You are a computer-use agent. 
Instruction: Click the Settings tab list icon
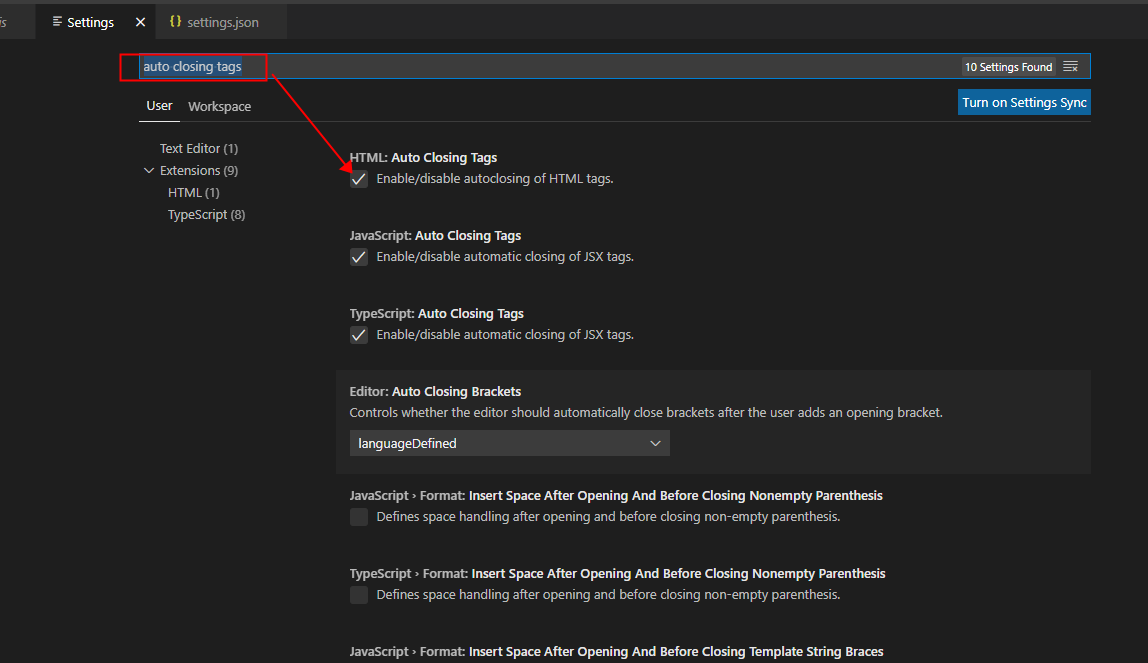[57, 21]
